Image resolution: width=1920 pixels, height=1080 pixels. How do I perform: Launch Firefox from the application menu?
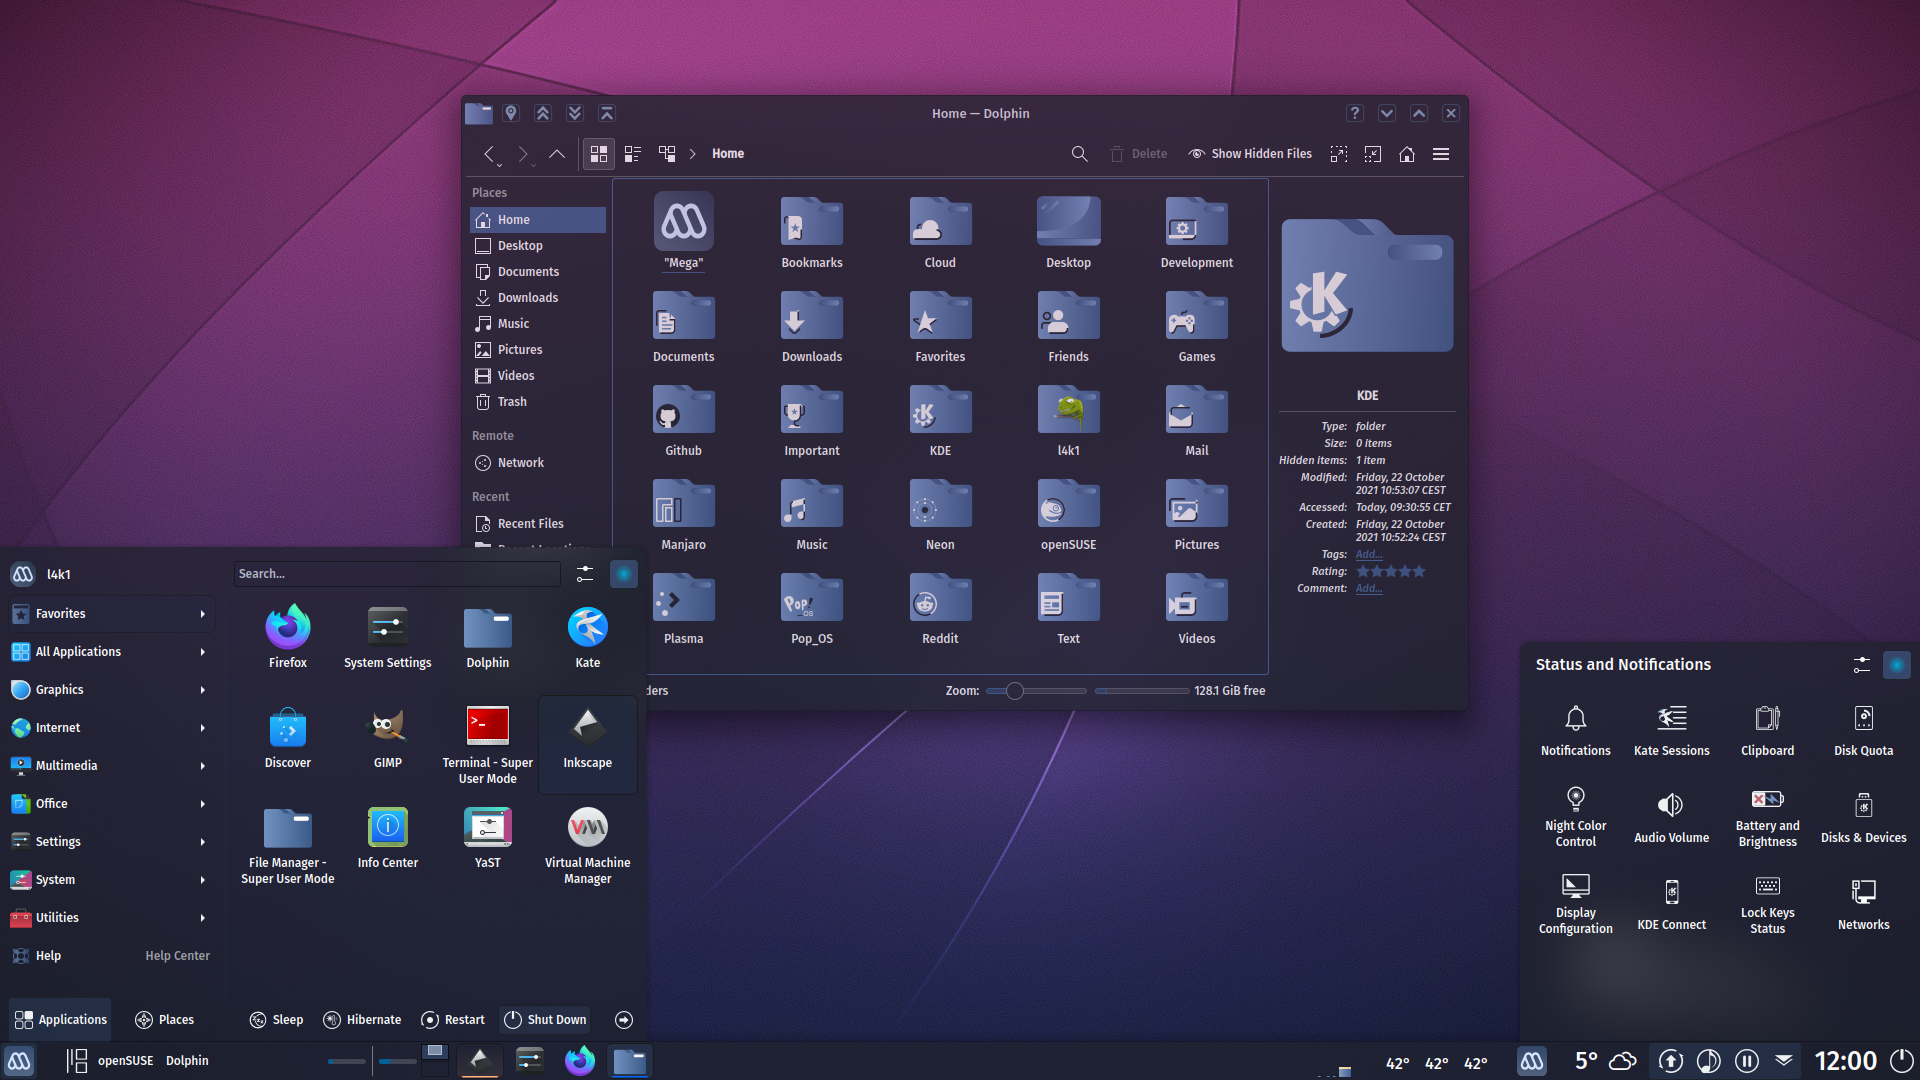click(288, 637)
